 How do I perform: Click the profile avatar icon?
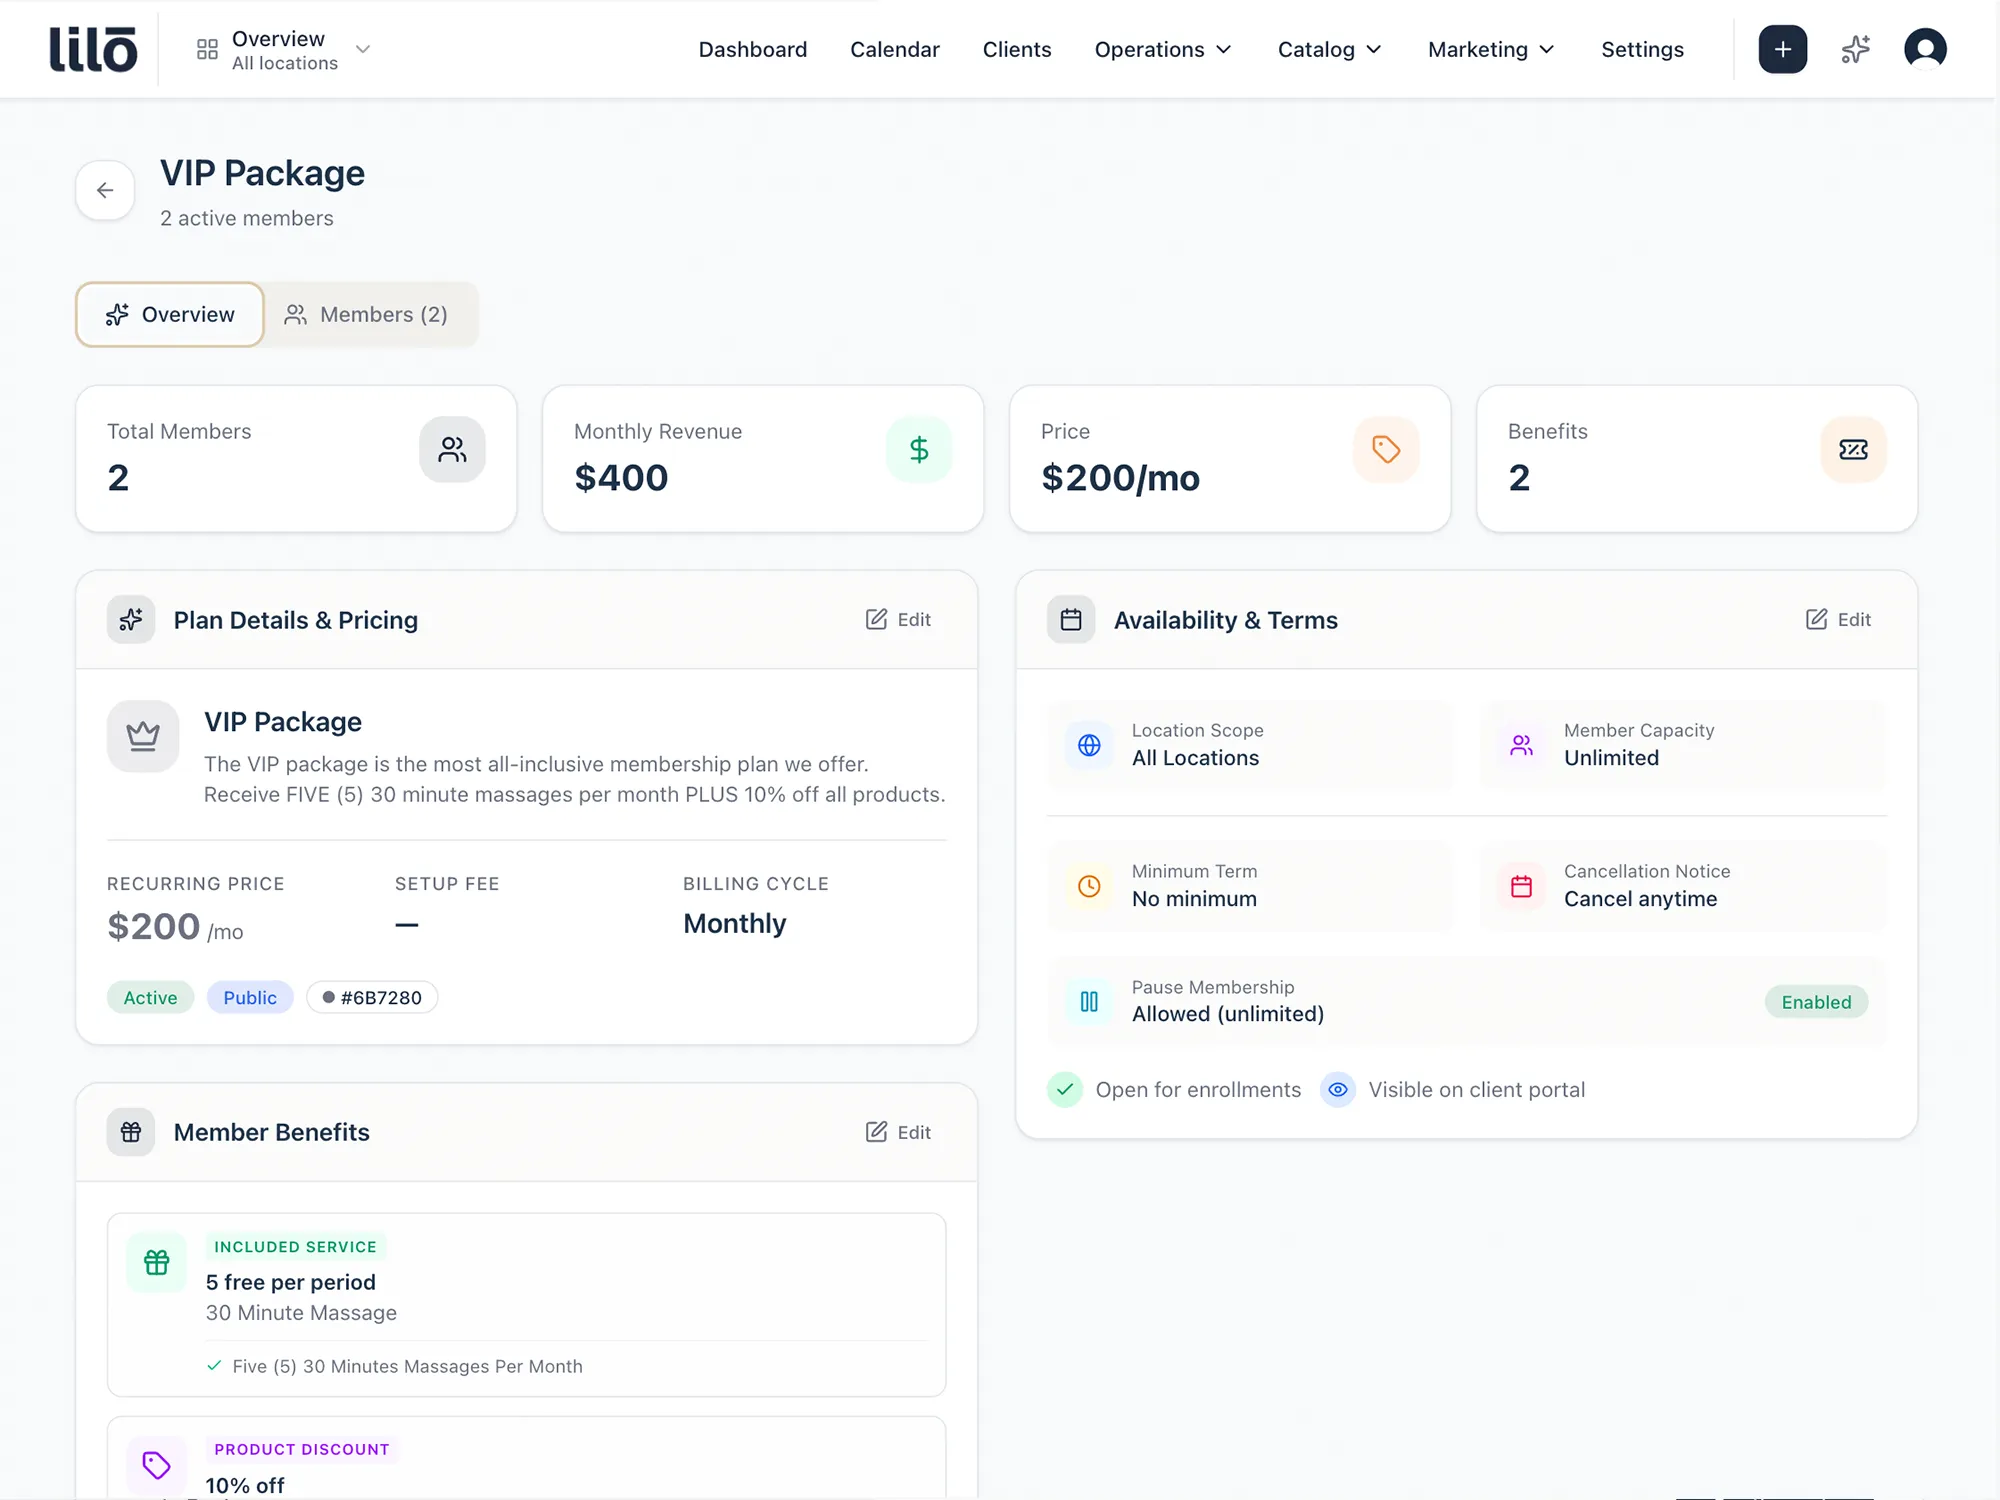pos(1926,48)
